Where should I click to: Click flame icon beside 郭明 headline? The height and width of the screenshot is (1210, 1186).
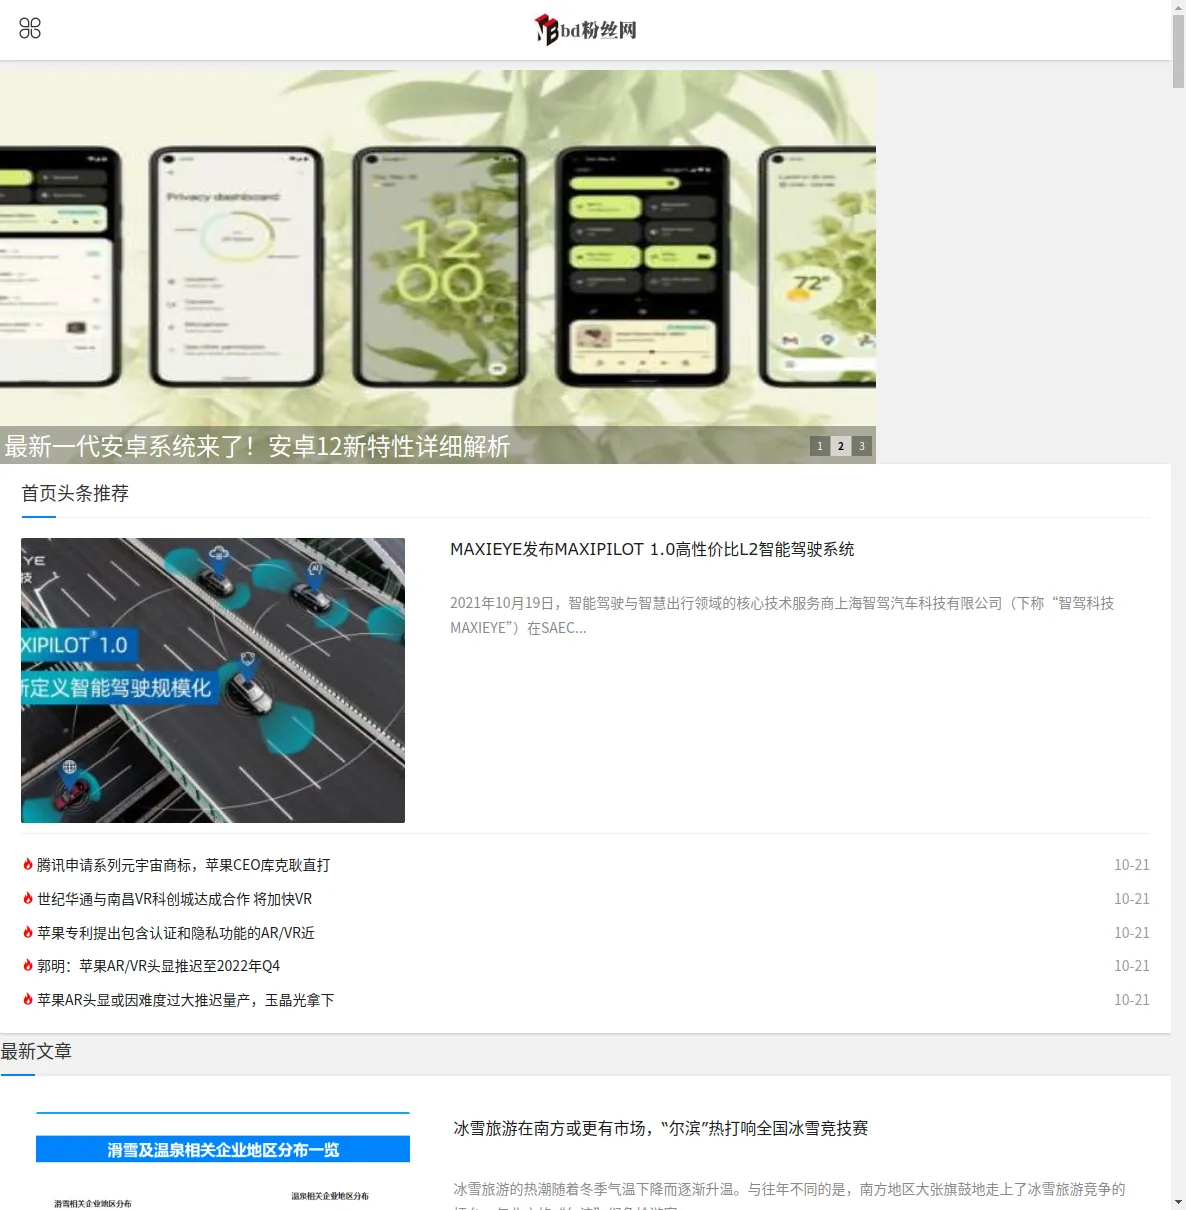[28, 965]
